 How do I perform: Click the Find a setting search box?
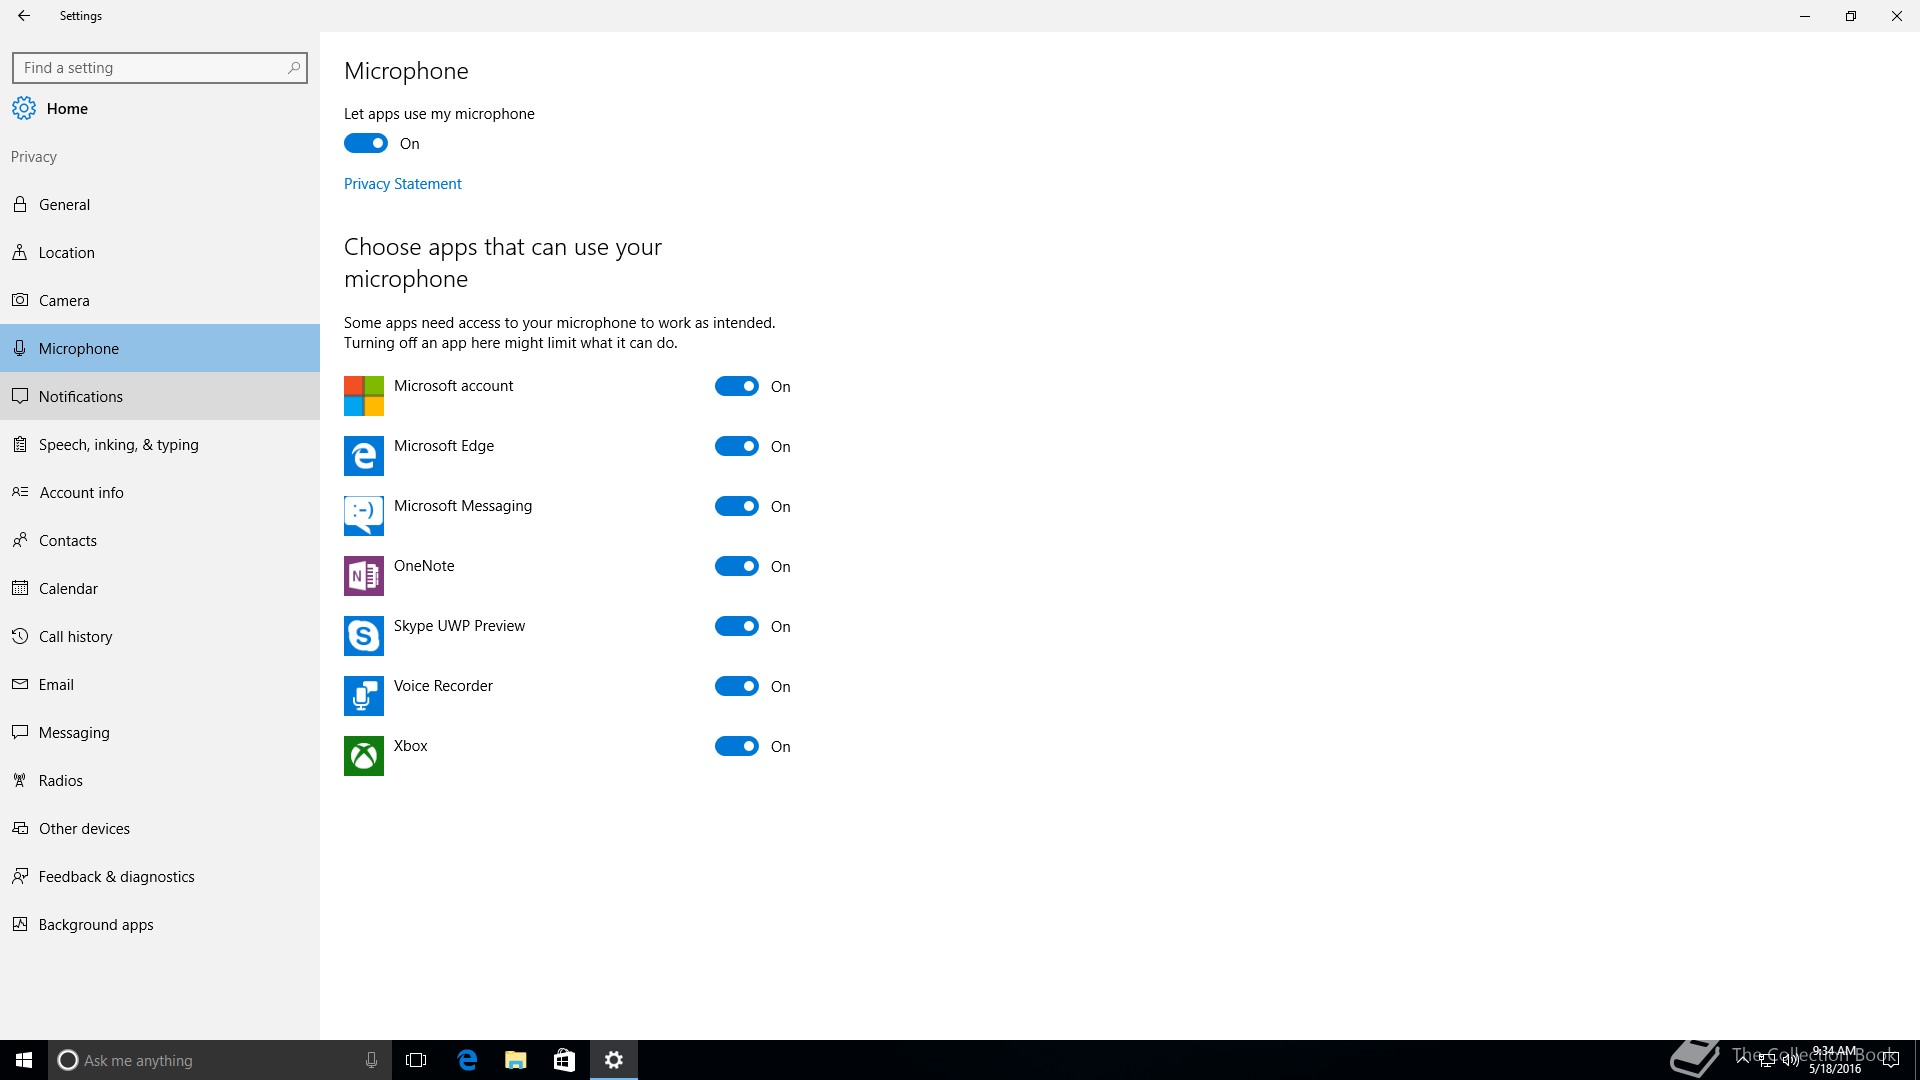point(160,68)
